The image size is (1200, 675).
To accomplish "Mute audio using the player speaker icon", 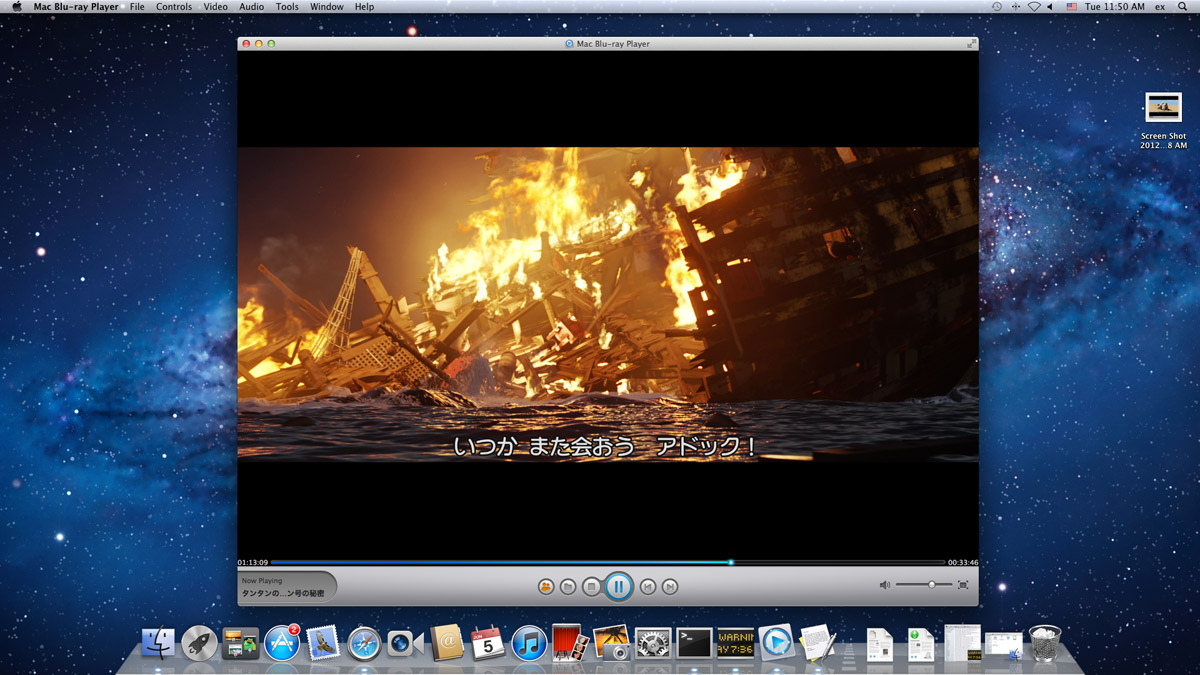I will tap(884, 585).
